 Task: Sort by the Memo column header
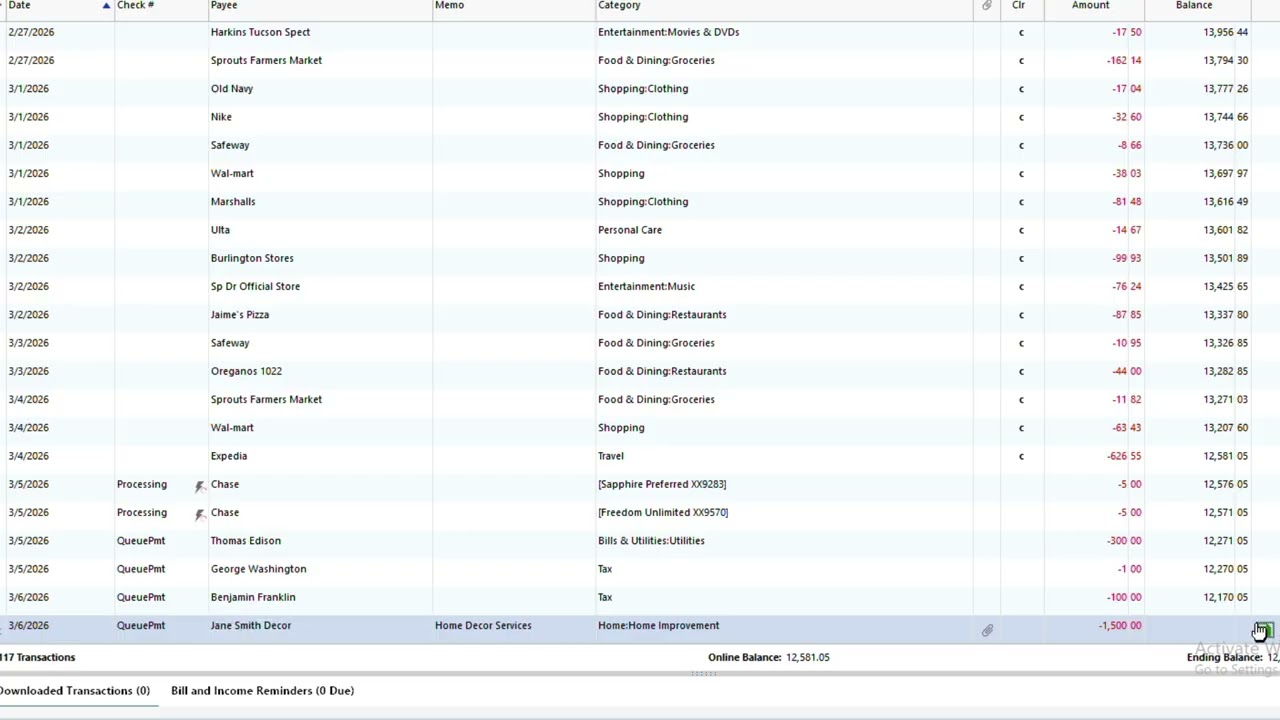tap(449, 5)
